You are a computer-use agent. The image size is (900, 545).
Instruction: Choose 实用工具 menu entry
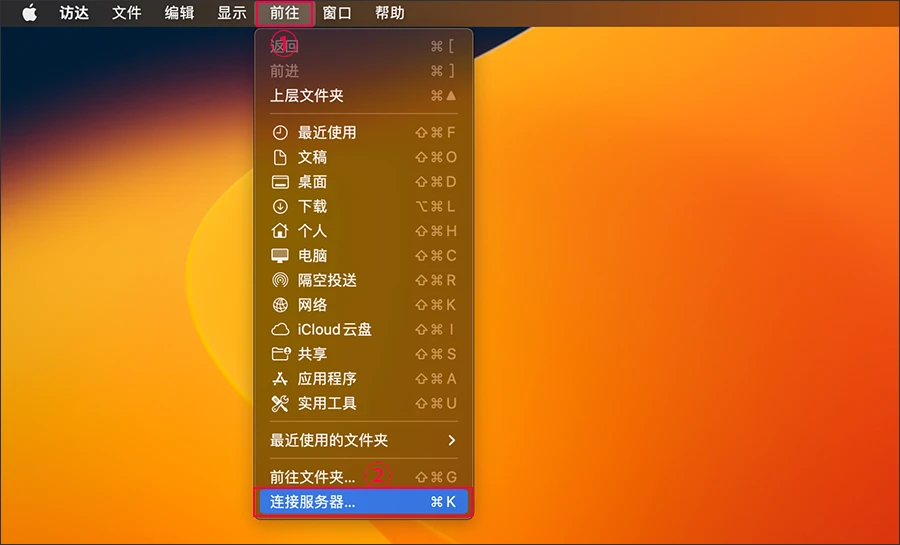coord(364,403)
